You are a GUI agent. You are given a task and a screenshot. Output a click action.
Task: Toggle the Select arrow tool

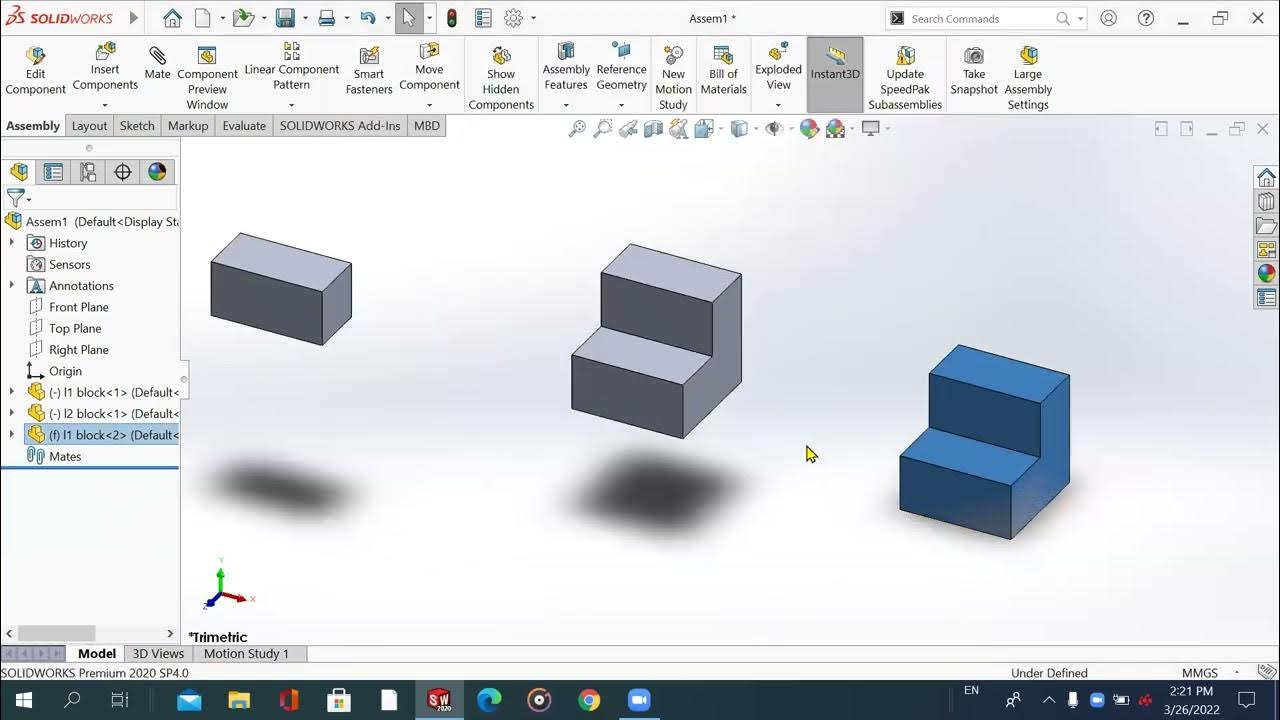(x=409, y=18)
